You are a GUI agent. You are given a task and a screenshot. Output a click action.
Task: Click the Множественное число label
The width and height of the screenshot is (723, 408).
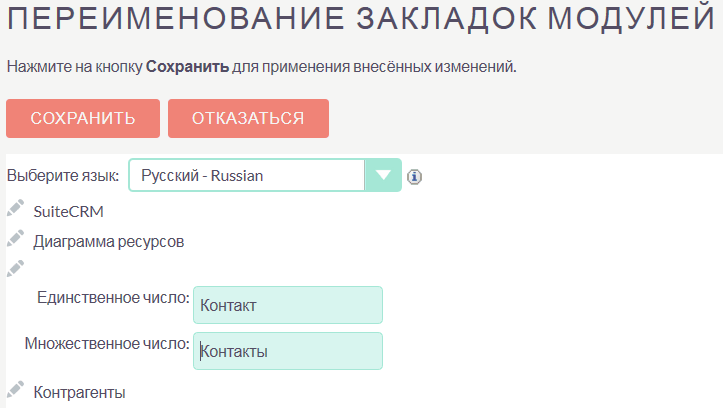[107, 343]
